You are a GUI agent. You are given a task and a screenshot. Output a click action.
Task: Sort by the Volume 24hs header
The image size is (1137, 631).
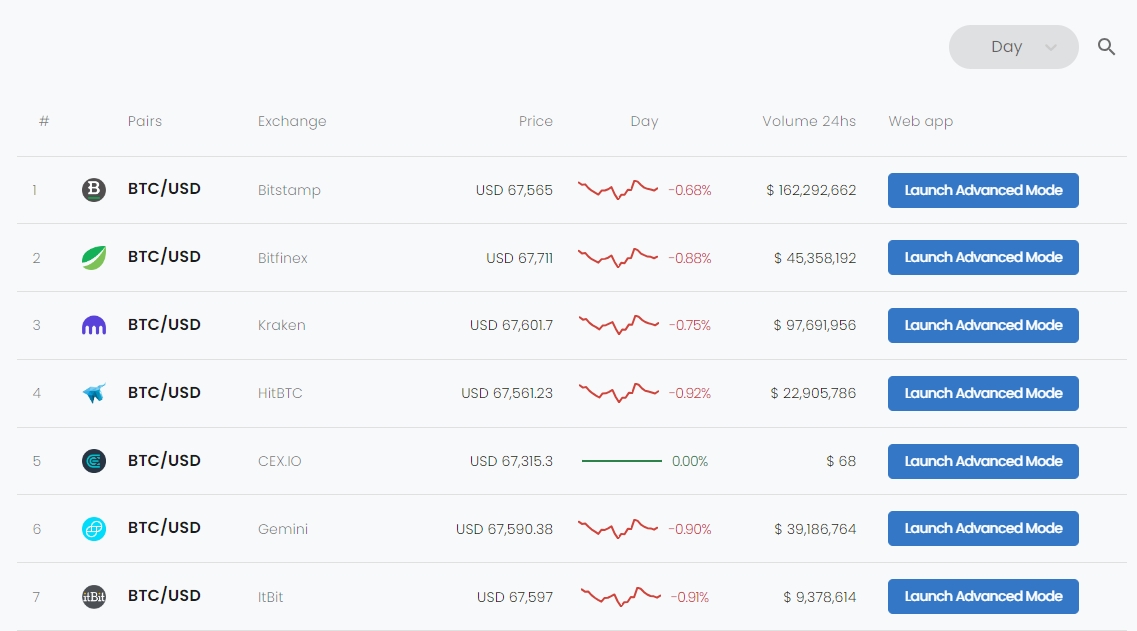pos(808,121)
